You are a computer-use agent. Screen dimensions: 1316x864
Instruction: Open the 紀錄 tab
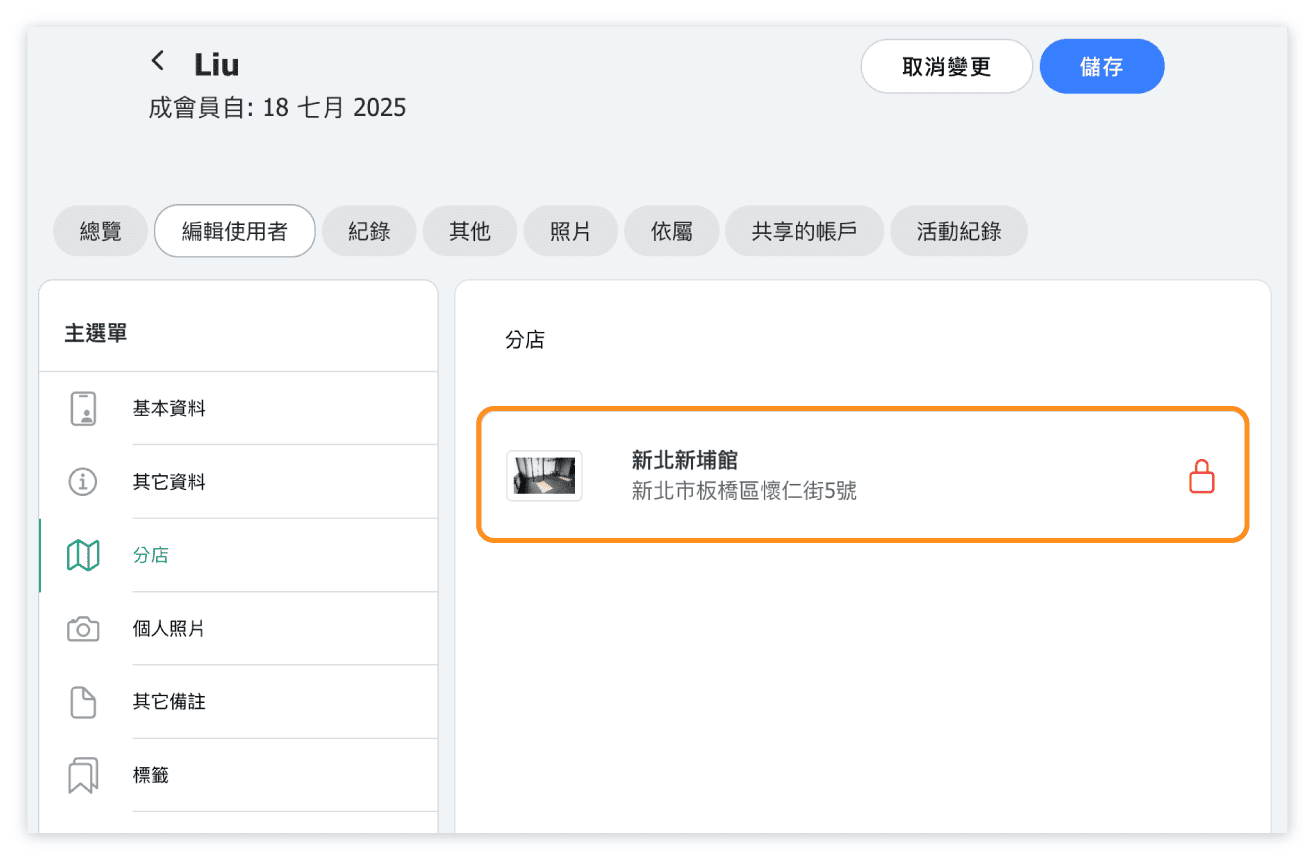point(369,232)
